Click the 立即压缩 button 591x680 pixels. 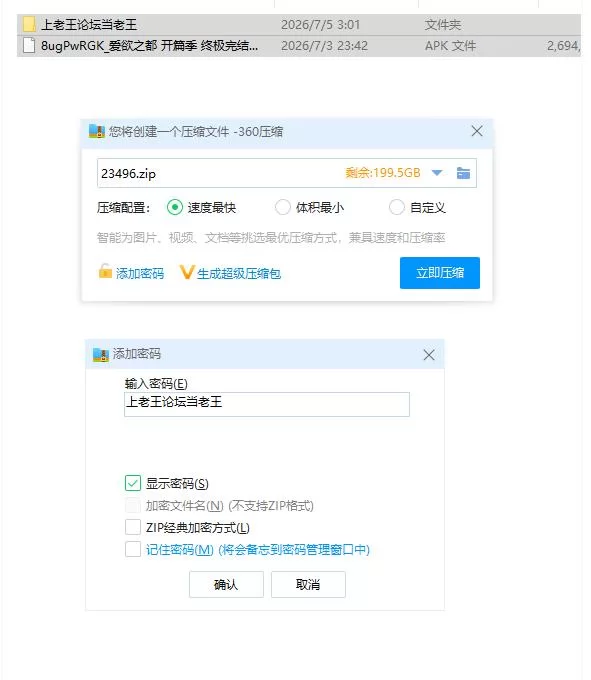click(440, 273)
